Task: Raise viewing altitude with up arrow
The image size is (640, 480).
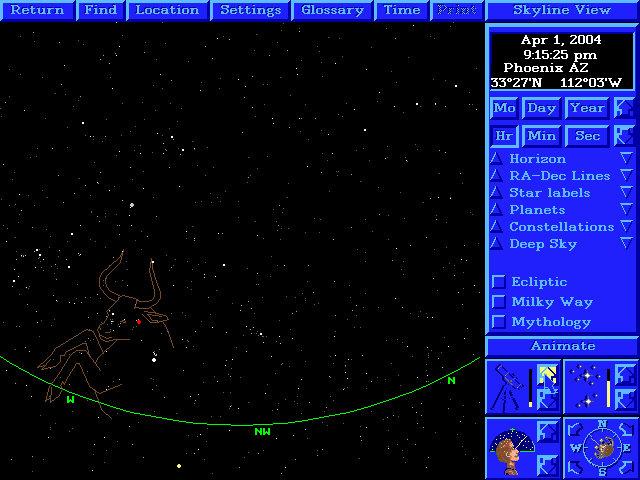Action: [x=547, y=432]
